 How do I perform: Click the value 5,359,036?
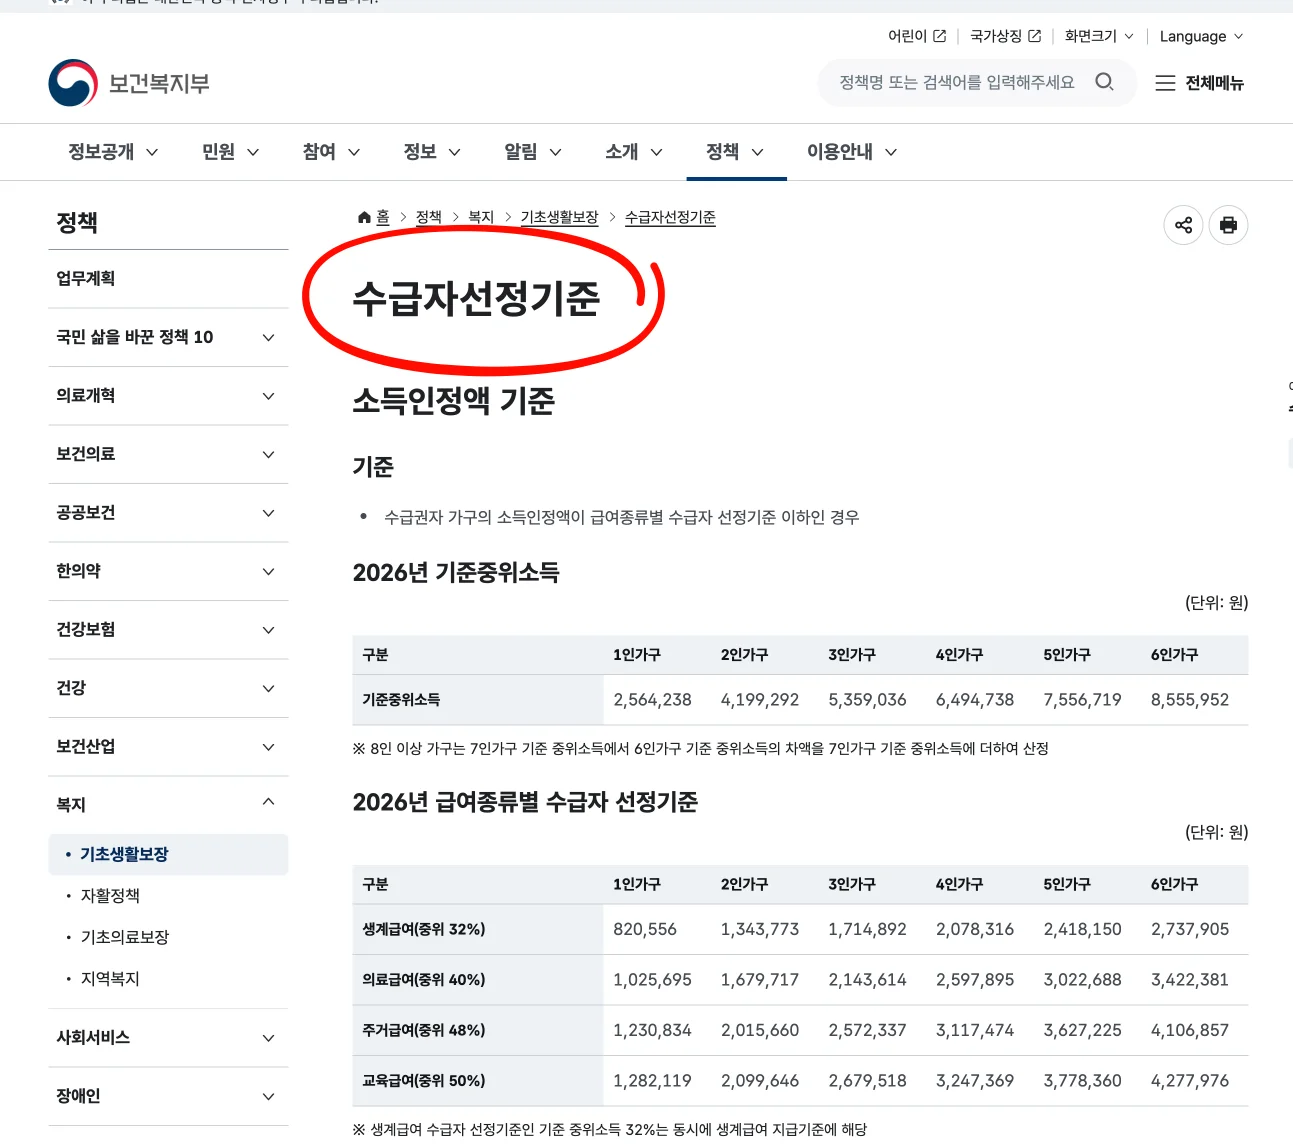867,700
